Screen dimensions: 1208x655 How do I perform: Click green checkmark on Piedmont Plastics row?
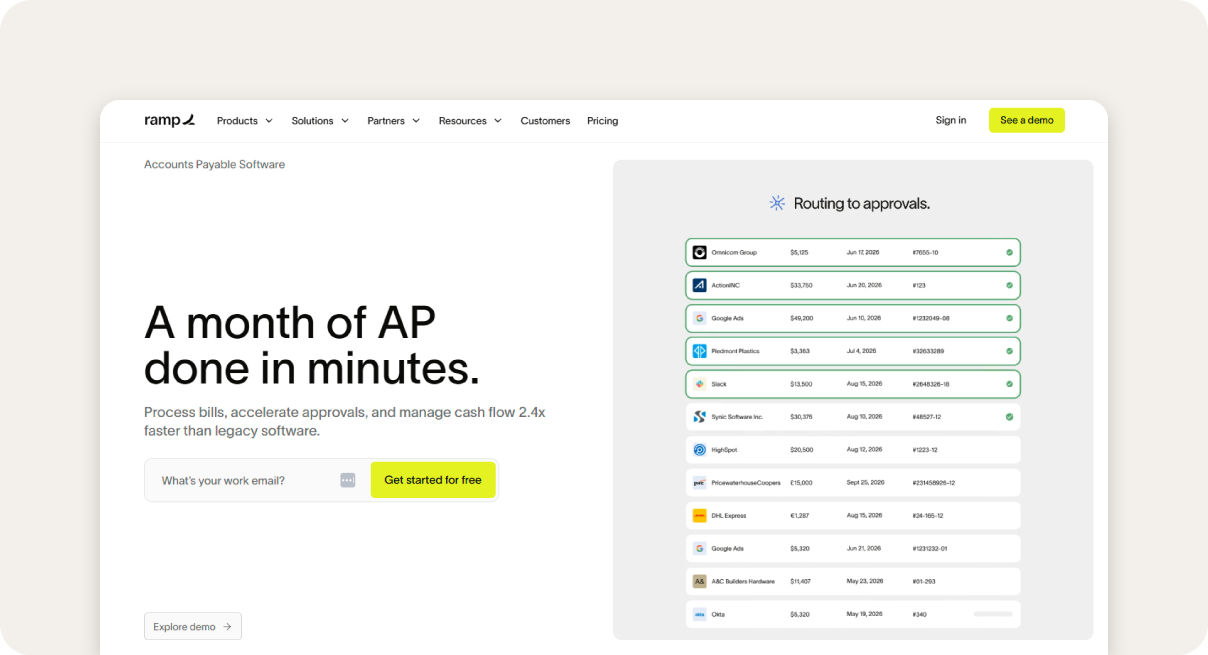tap(1009, 351)
